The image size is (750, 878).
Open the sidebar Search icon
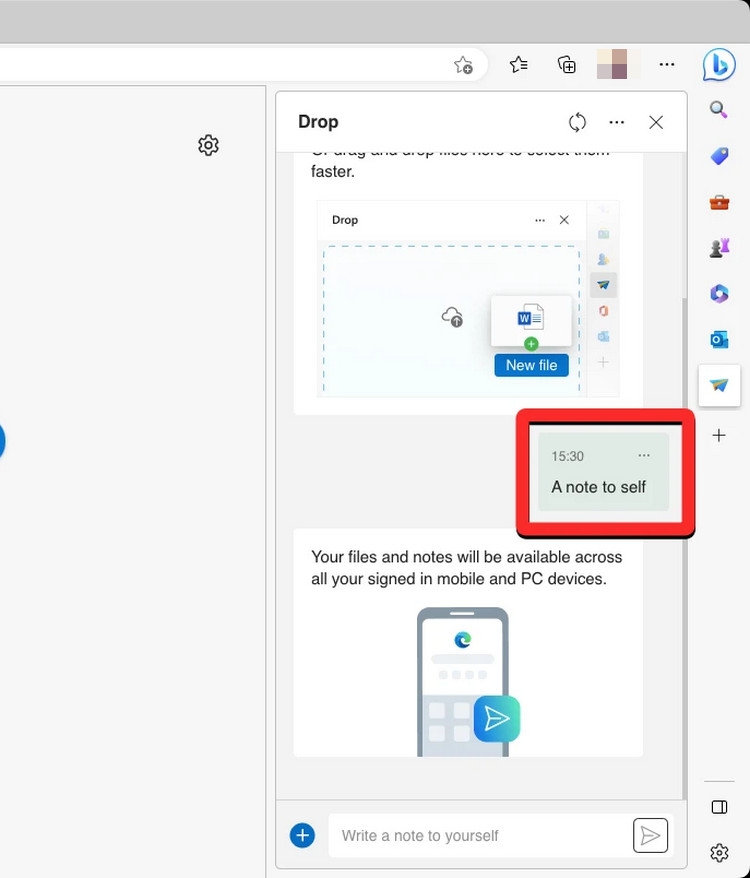pos(719,109)
